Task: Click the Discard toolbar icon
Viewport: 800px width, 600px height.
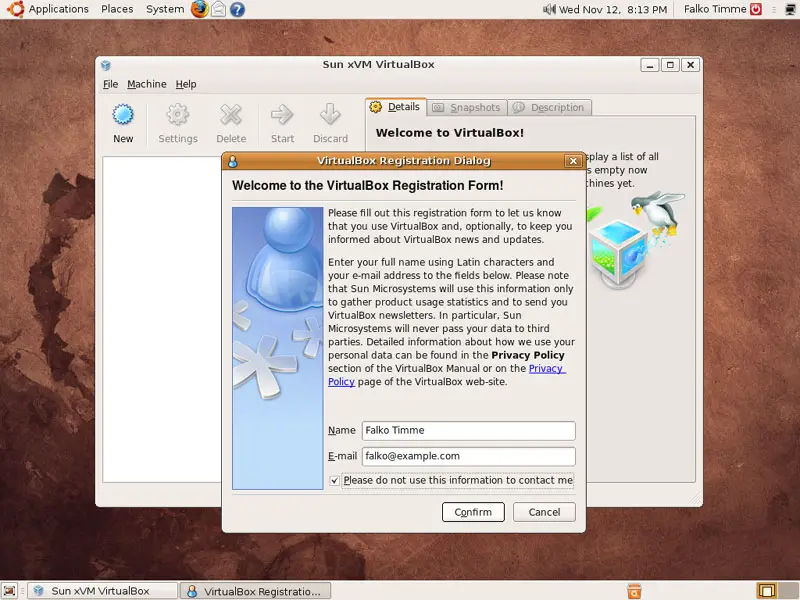Action: click(330, 115)
